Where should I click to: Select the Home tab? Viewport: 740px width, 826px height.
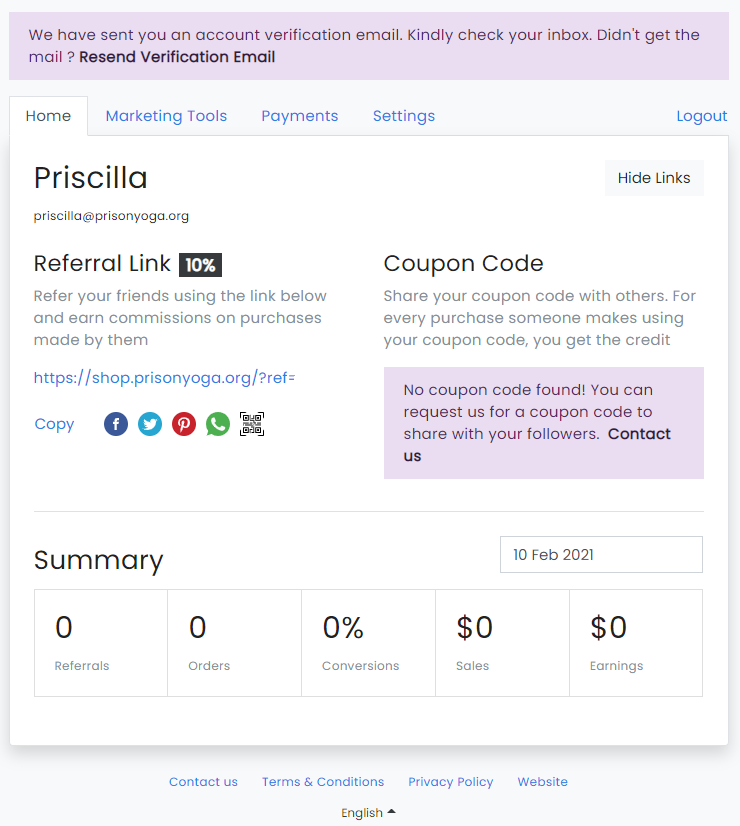48,116
